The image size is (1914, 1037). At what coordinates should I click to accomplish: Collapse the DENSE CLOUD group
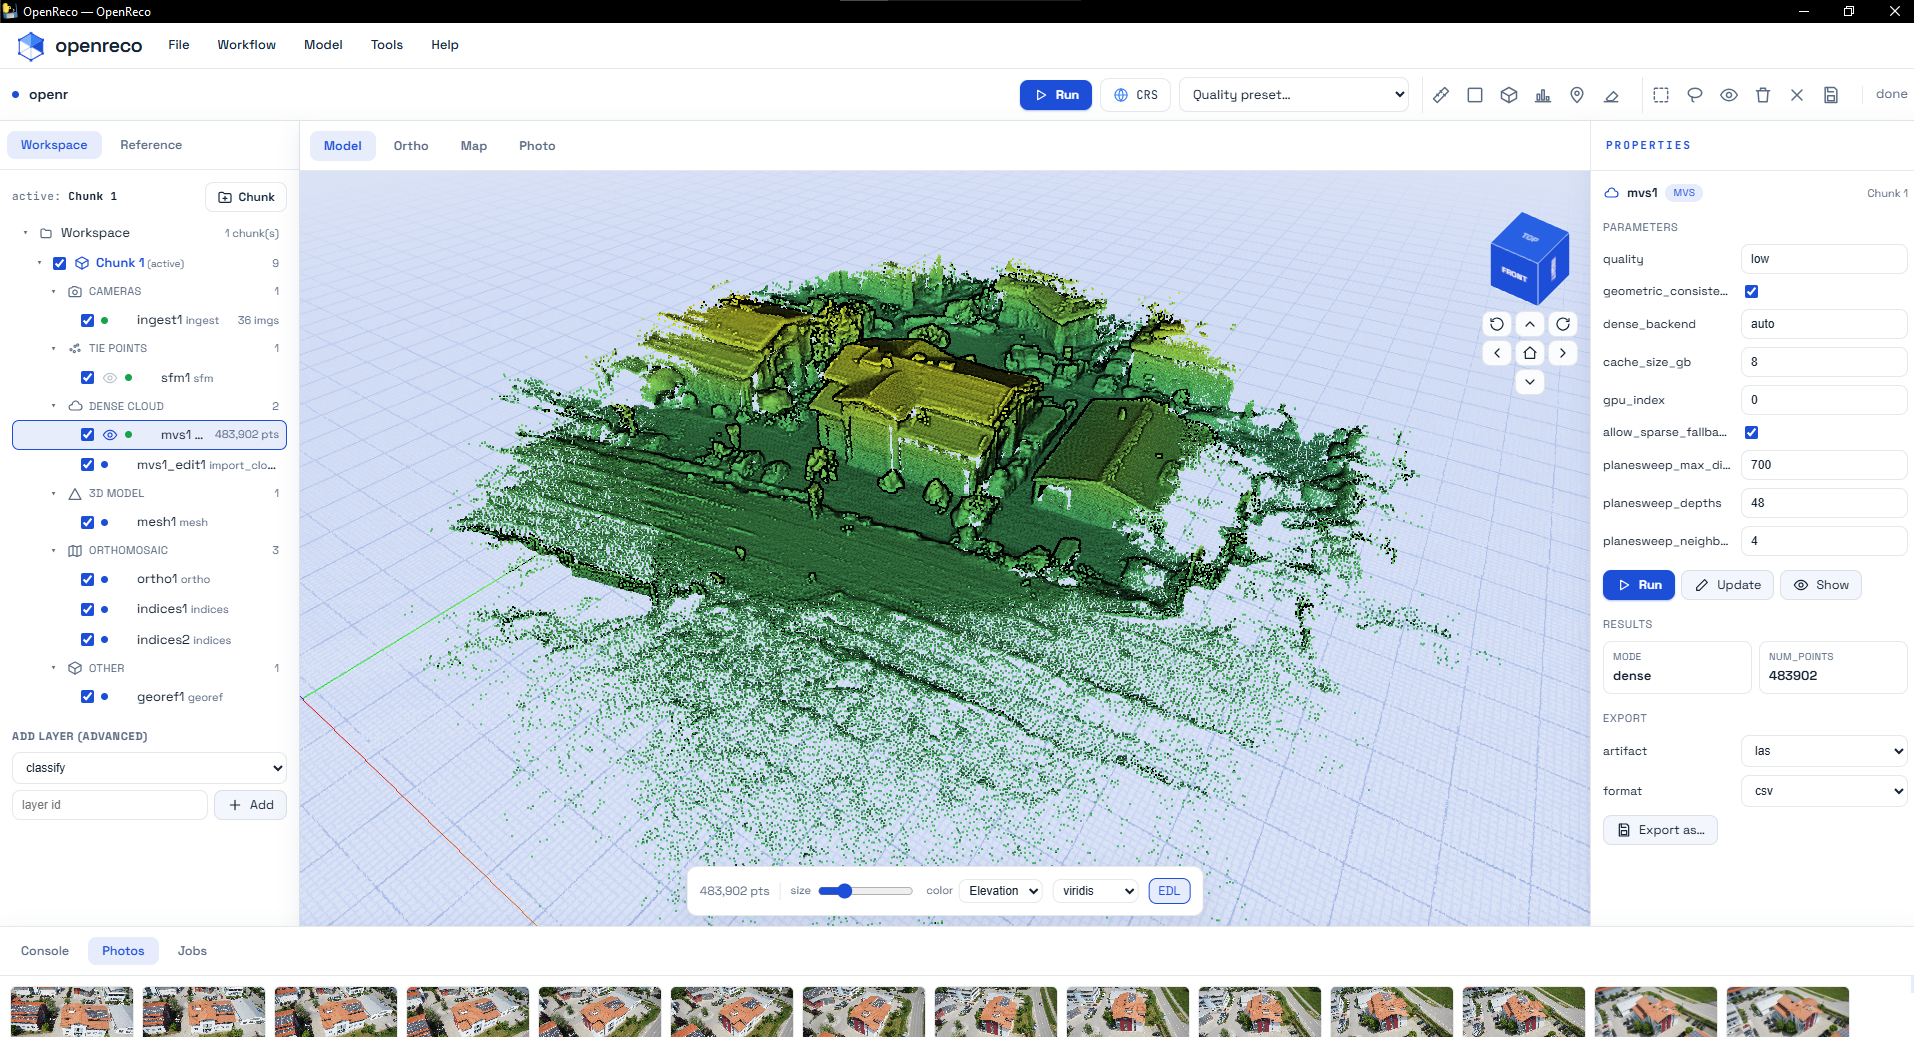click(x=54, y=406)
